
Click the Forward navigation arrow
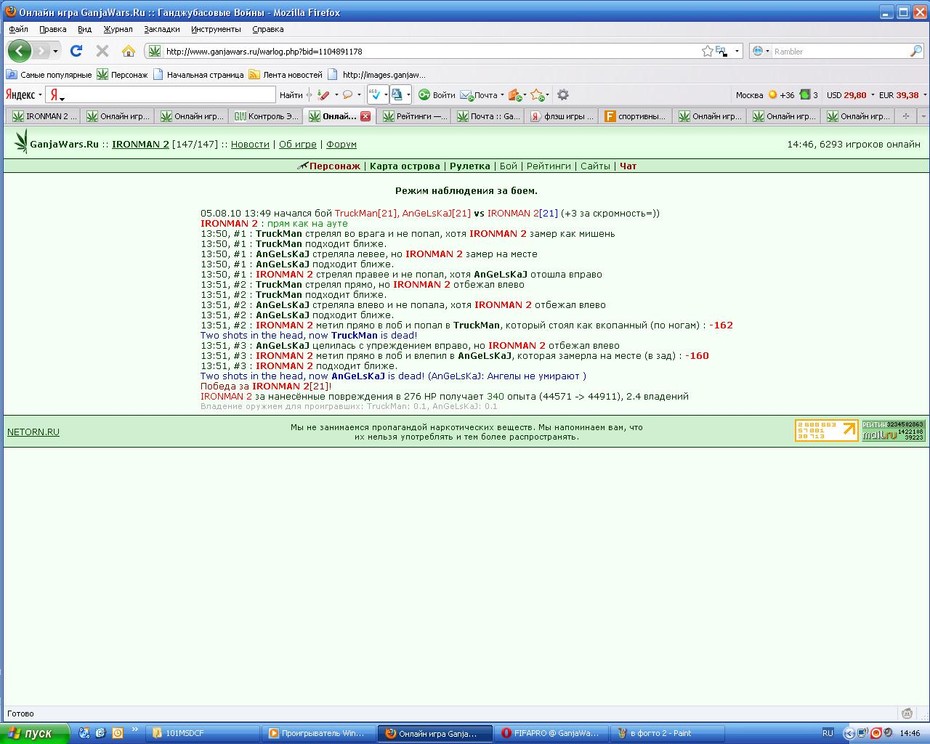pos(40,51)
